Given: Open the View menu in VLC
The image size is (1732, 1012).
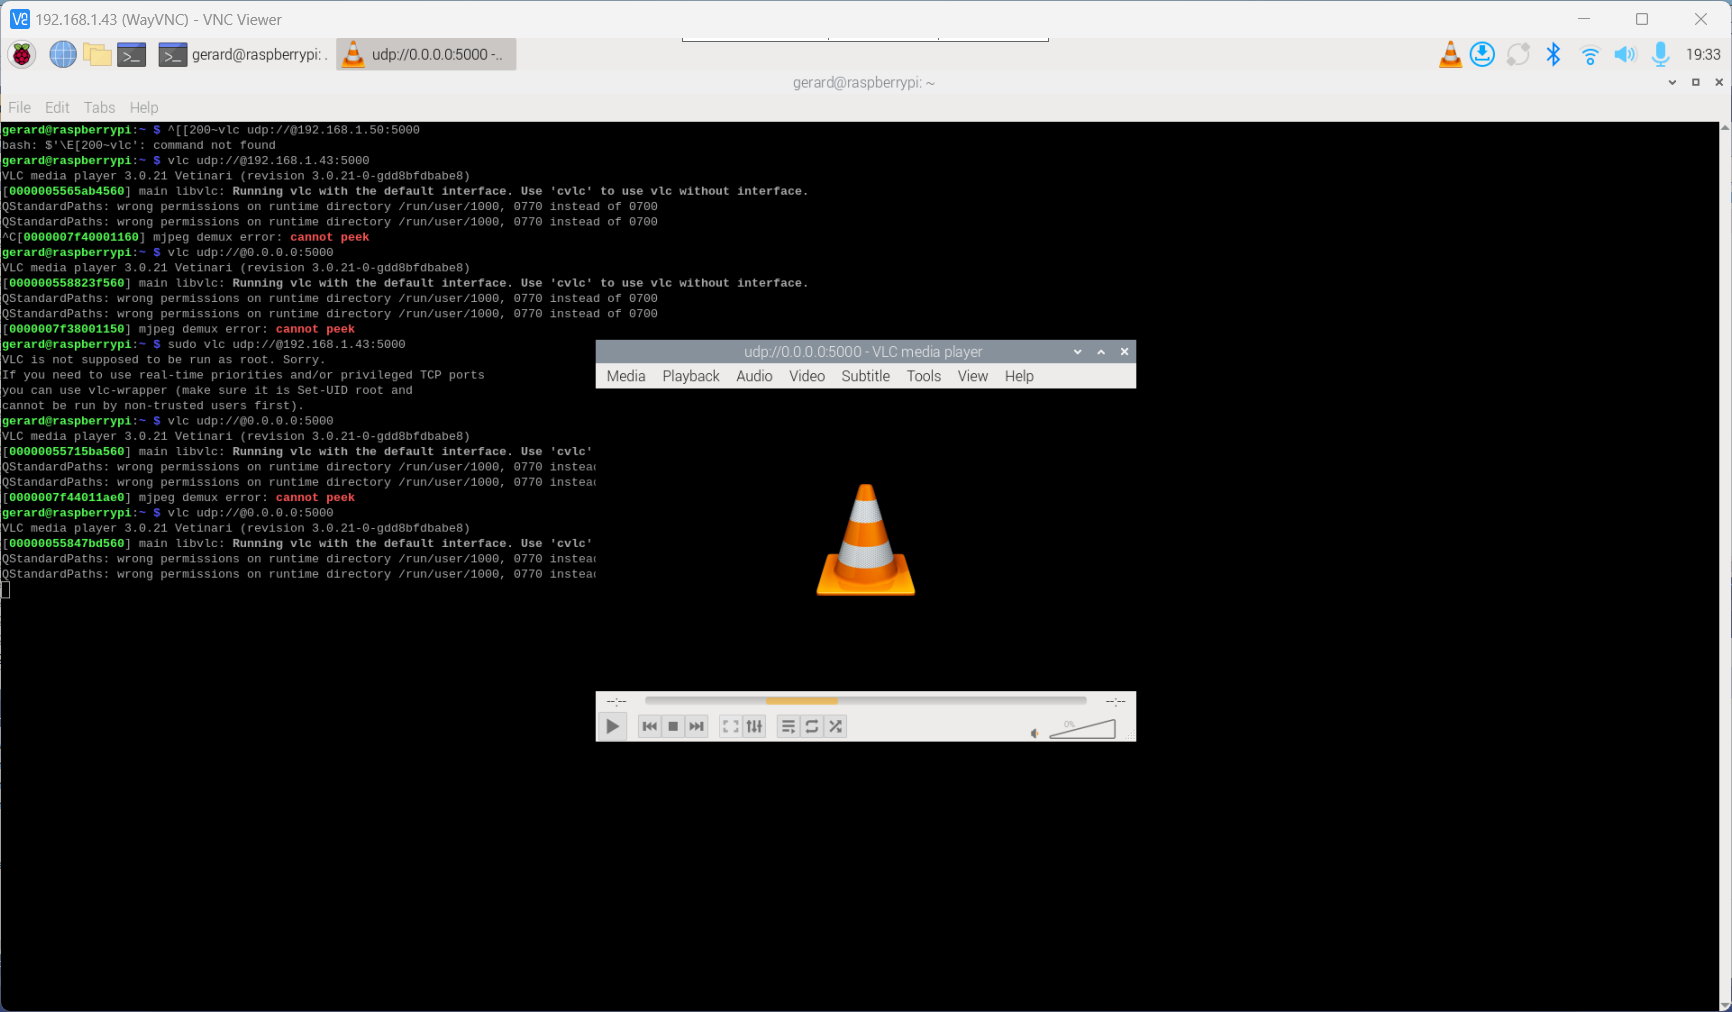Looking at the screenshot, I should coord(973,376).
